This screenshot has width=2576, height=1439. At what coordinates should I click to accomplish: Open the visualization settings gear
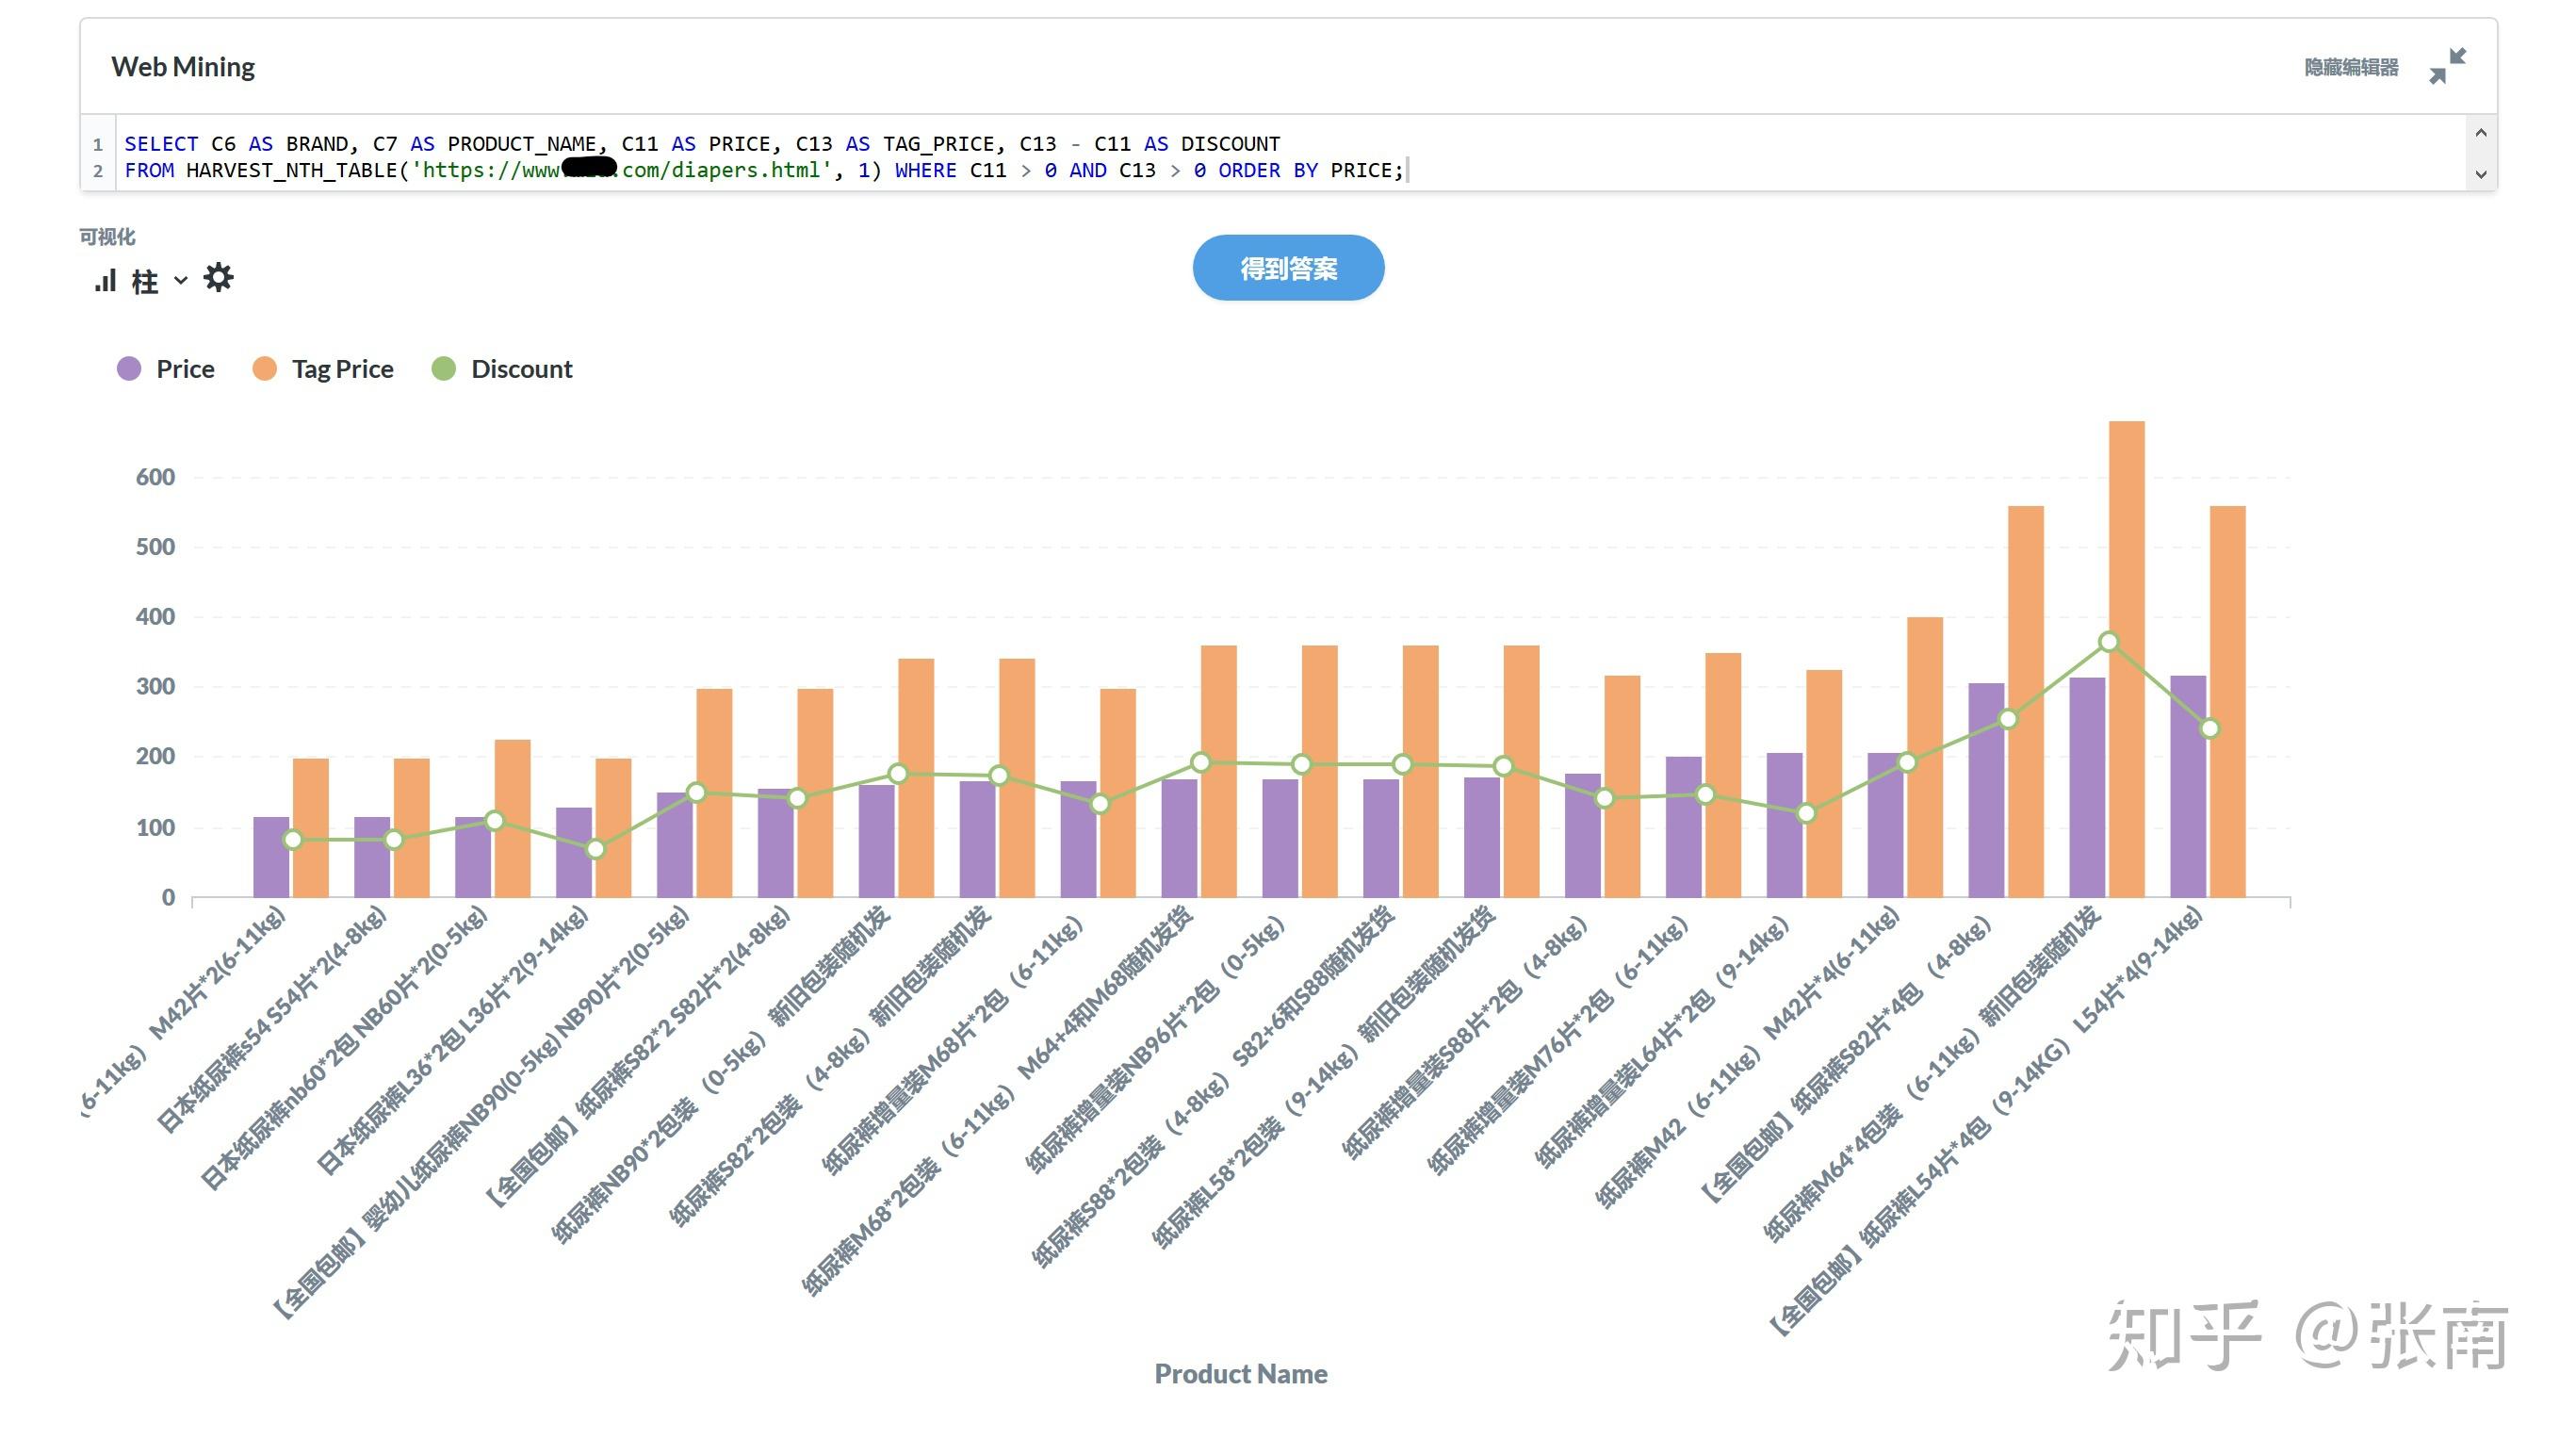pyautogui.click(x=218, y=277)
